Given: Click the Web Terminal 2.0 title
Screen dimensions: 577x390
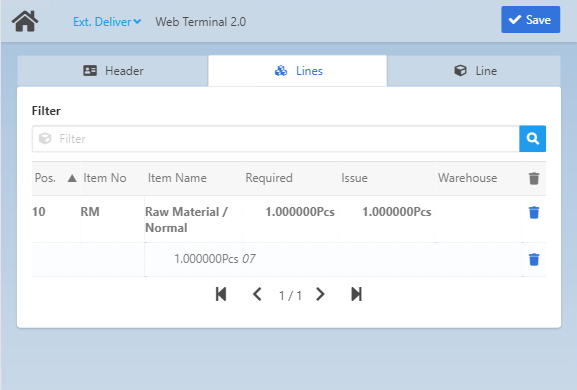Looking at the screenshot, I should pos(201,22).
